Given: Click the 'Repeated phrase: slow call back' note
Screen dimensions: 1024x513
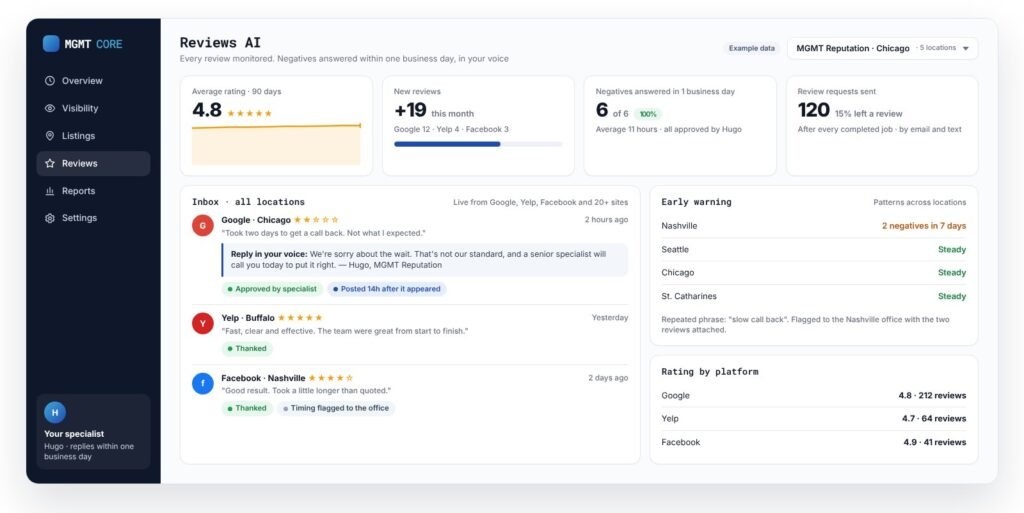Looking at the screenshot, I should (805, 324).
